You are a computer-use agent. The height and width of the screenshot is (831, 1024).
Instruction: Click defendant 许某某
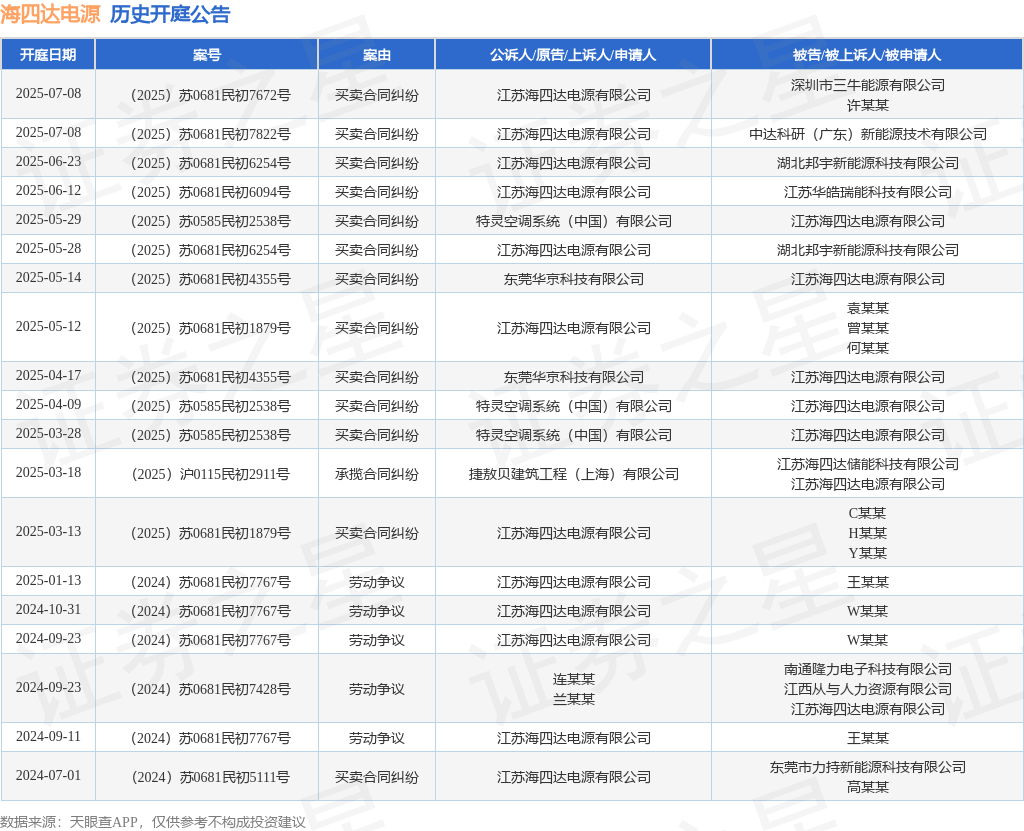[867, 105]
